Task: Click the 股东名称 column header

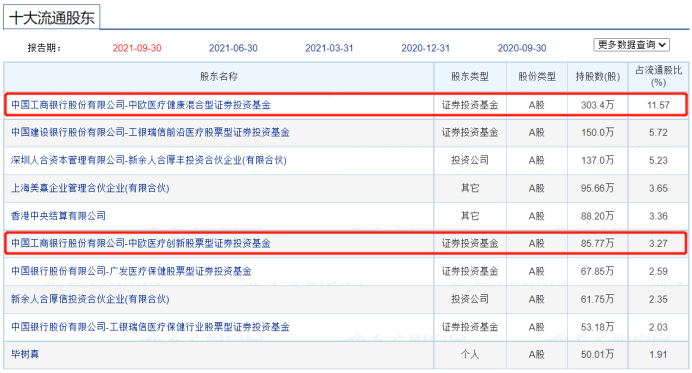Action: pos(219,76)
